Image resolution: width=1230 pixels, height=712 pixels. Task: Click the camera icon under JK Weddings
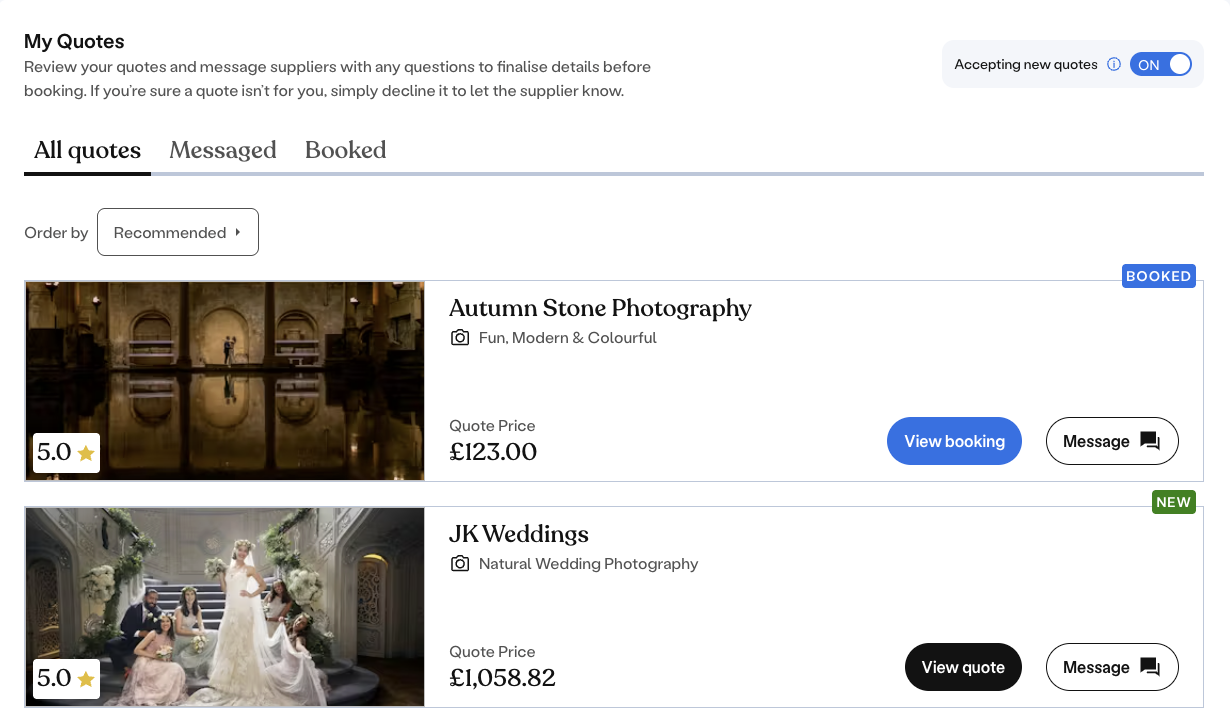460,564
